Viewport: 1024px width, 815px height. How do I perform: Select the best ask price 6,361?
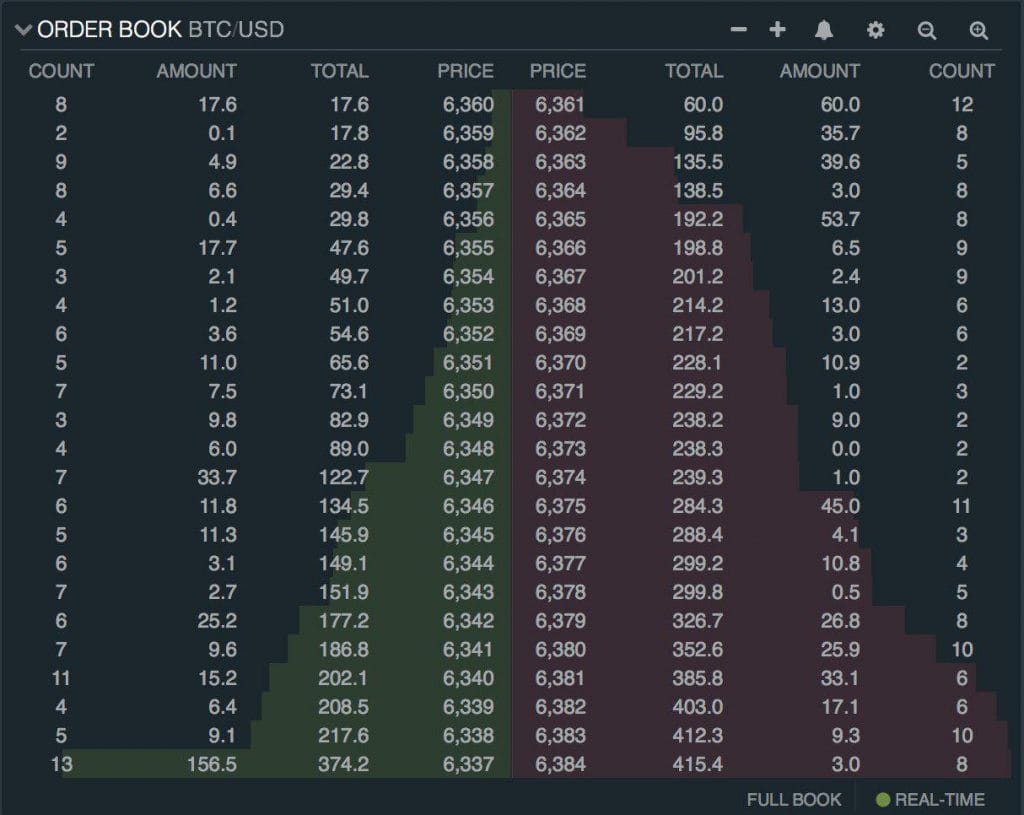560,104
